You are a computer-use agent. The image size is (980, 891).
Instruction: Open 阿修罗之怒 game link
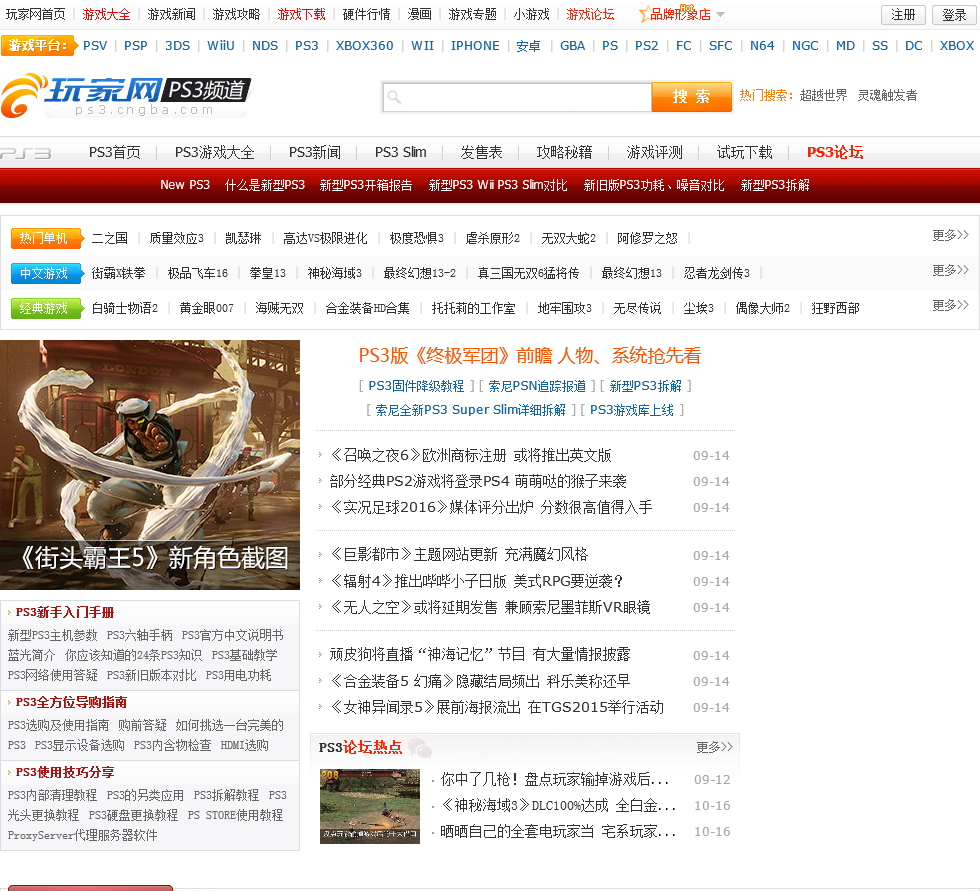pyautogui.click(x=647, y=238)
